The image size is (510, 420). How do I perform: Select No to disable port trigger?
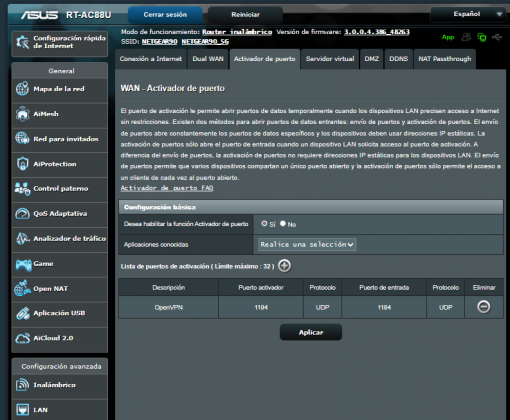coord(283,224)
